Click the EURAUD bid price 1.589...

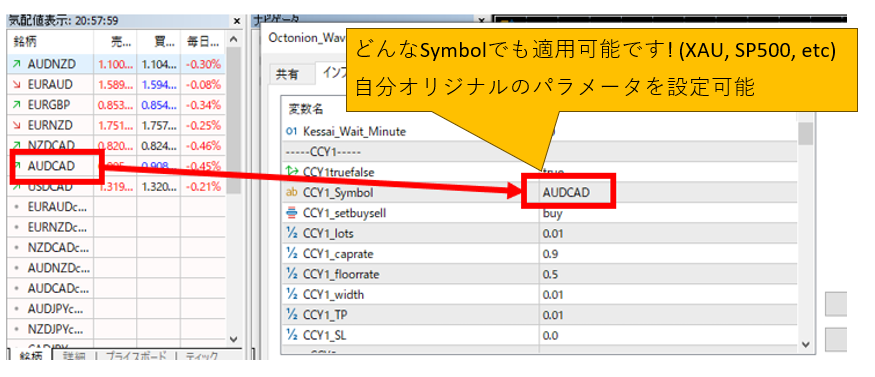[x=115, y=85]
